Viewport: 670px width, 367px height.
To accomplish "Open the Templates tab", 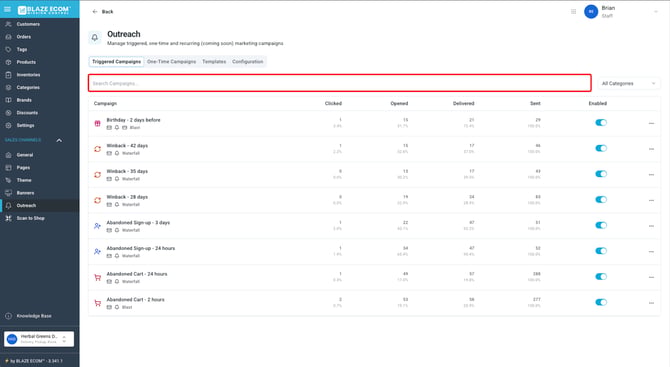I will pyautogui.click(x=214, y=62).
